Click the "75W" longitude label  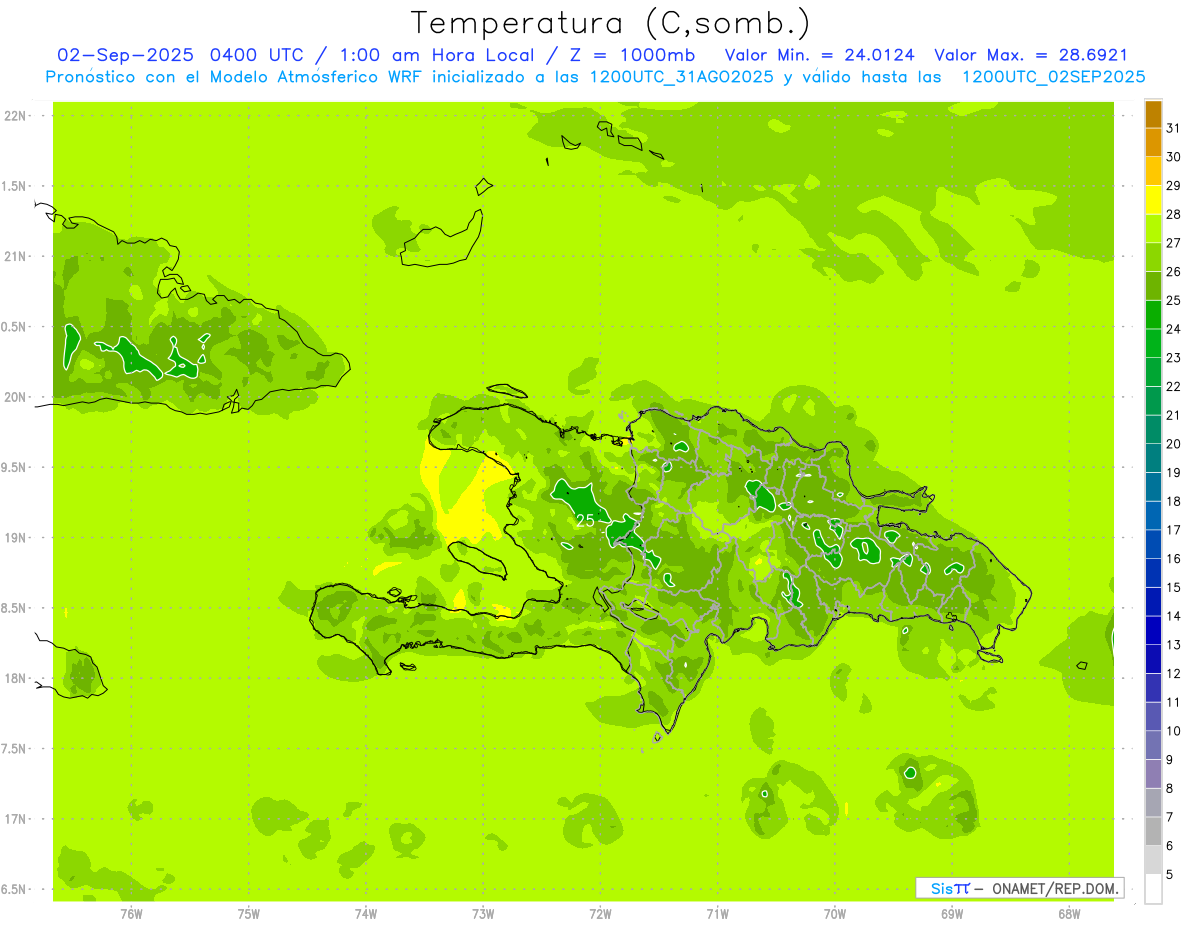249,913
